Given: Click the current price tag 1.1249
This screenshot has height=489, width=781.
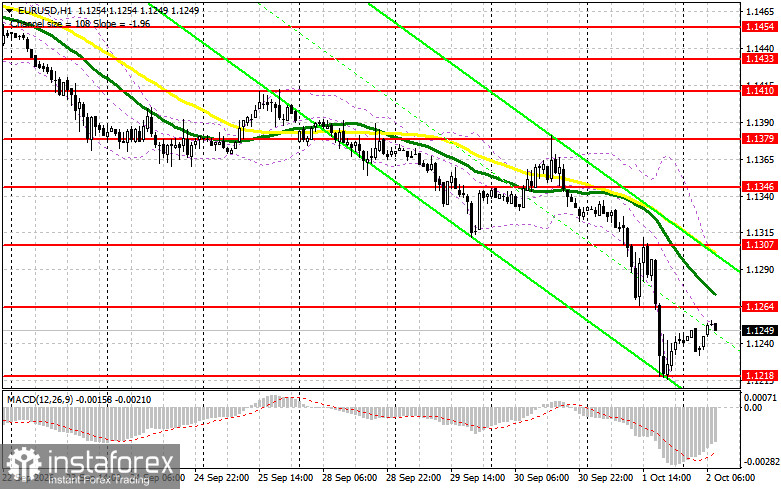Looking at the screenshot, I should [x=759, y=331].
